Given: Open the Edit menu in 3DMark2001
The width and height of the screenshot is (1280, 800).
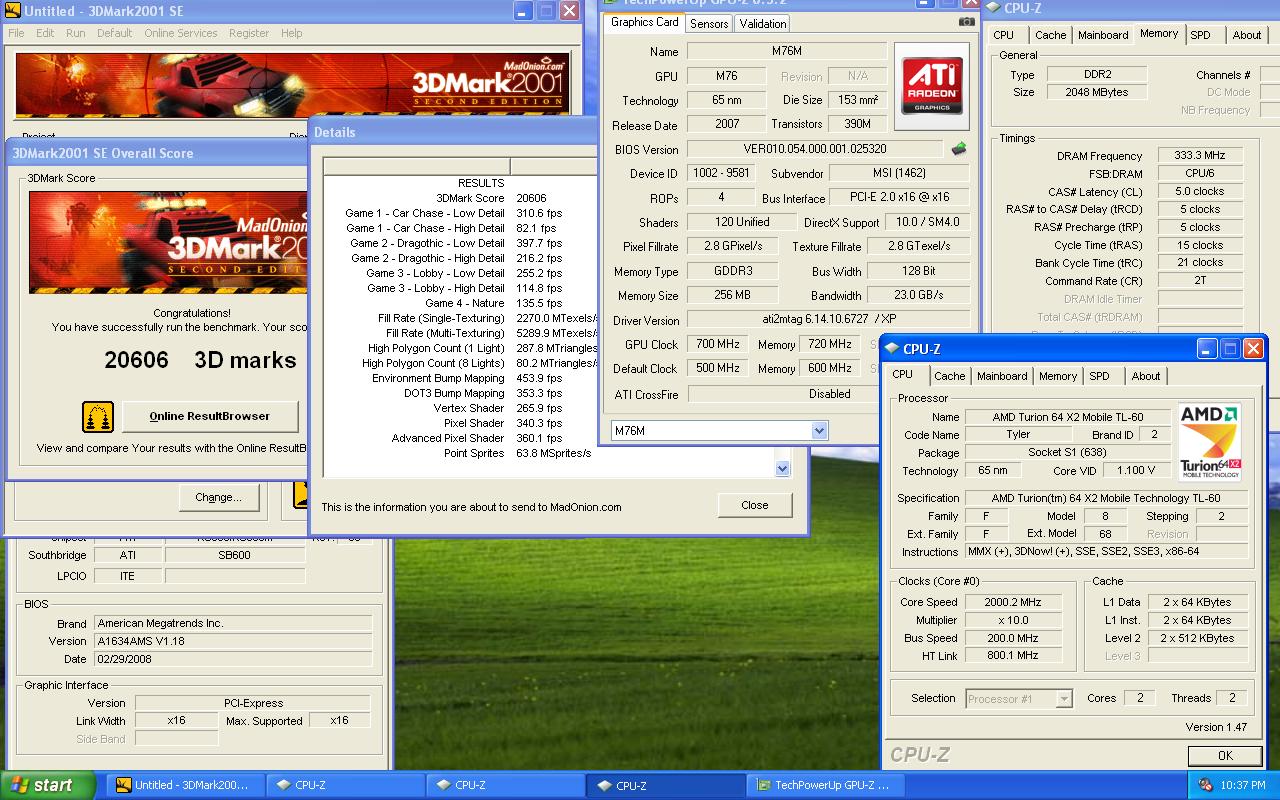Looking at the screenshot, I should pos(45,33).
